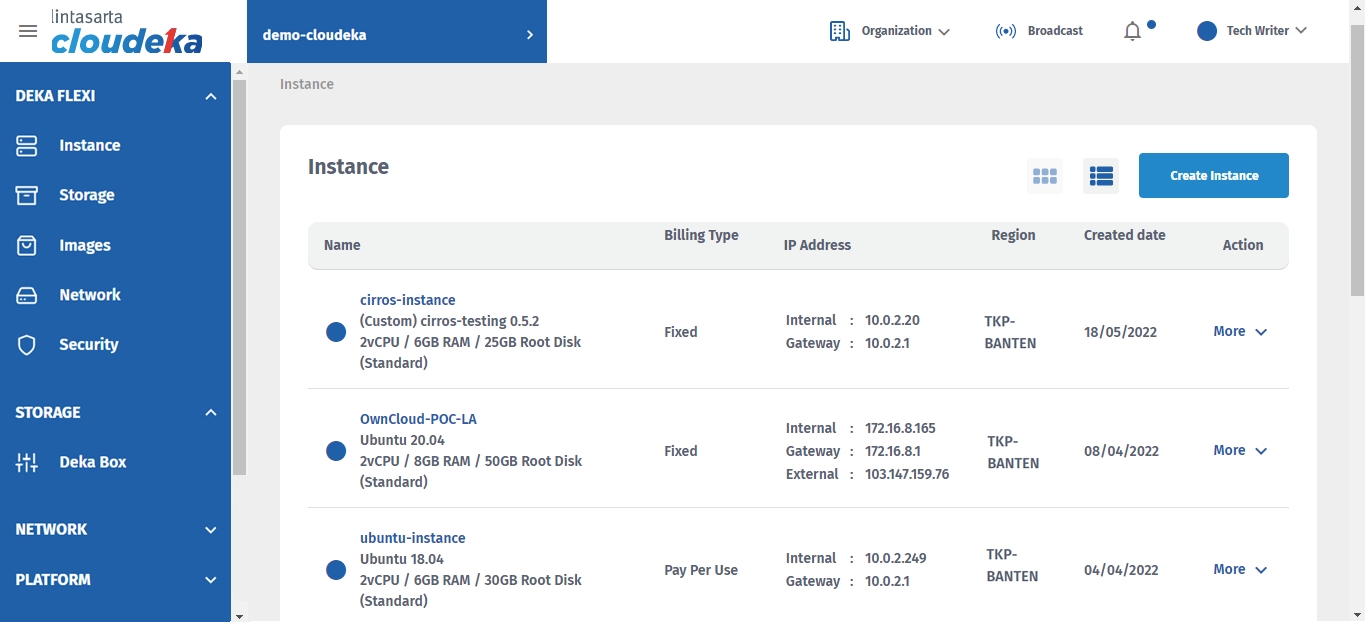
Task: Open Security in the sidebar
Action: [x=88, y=344]
